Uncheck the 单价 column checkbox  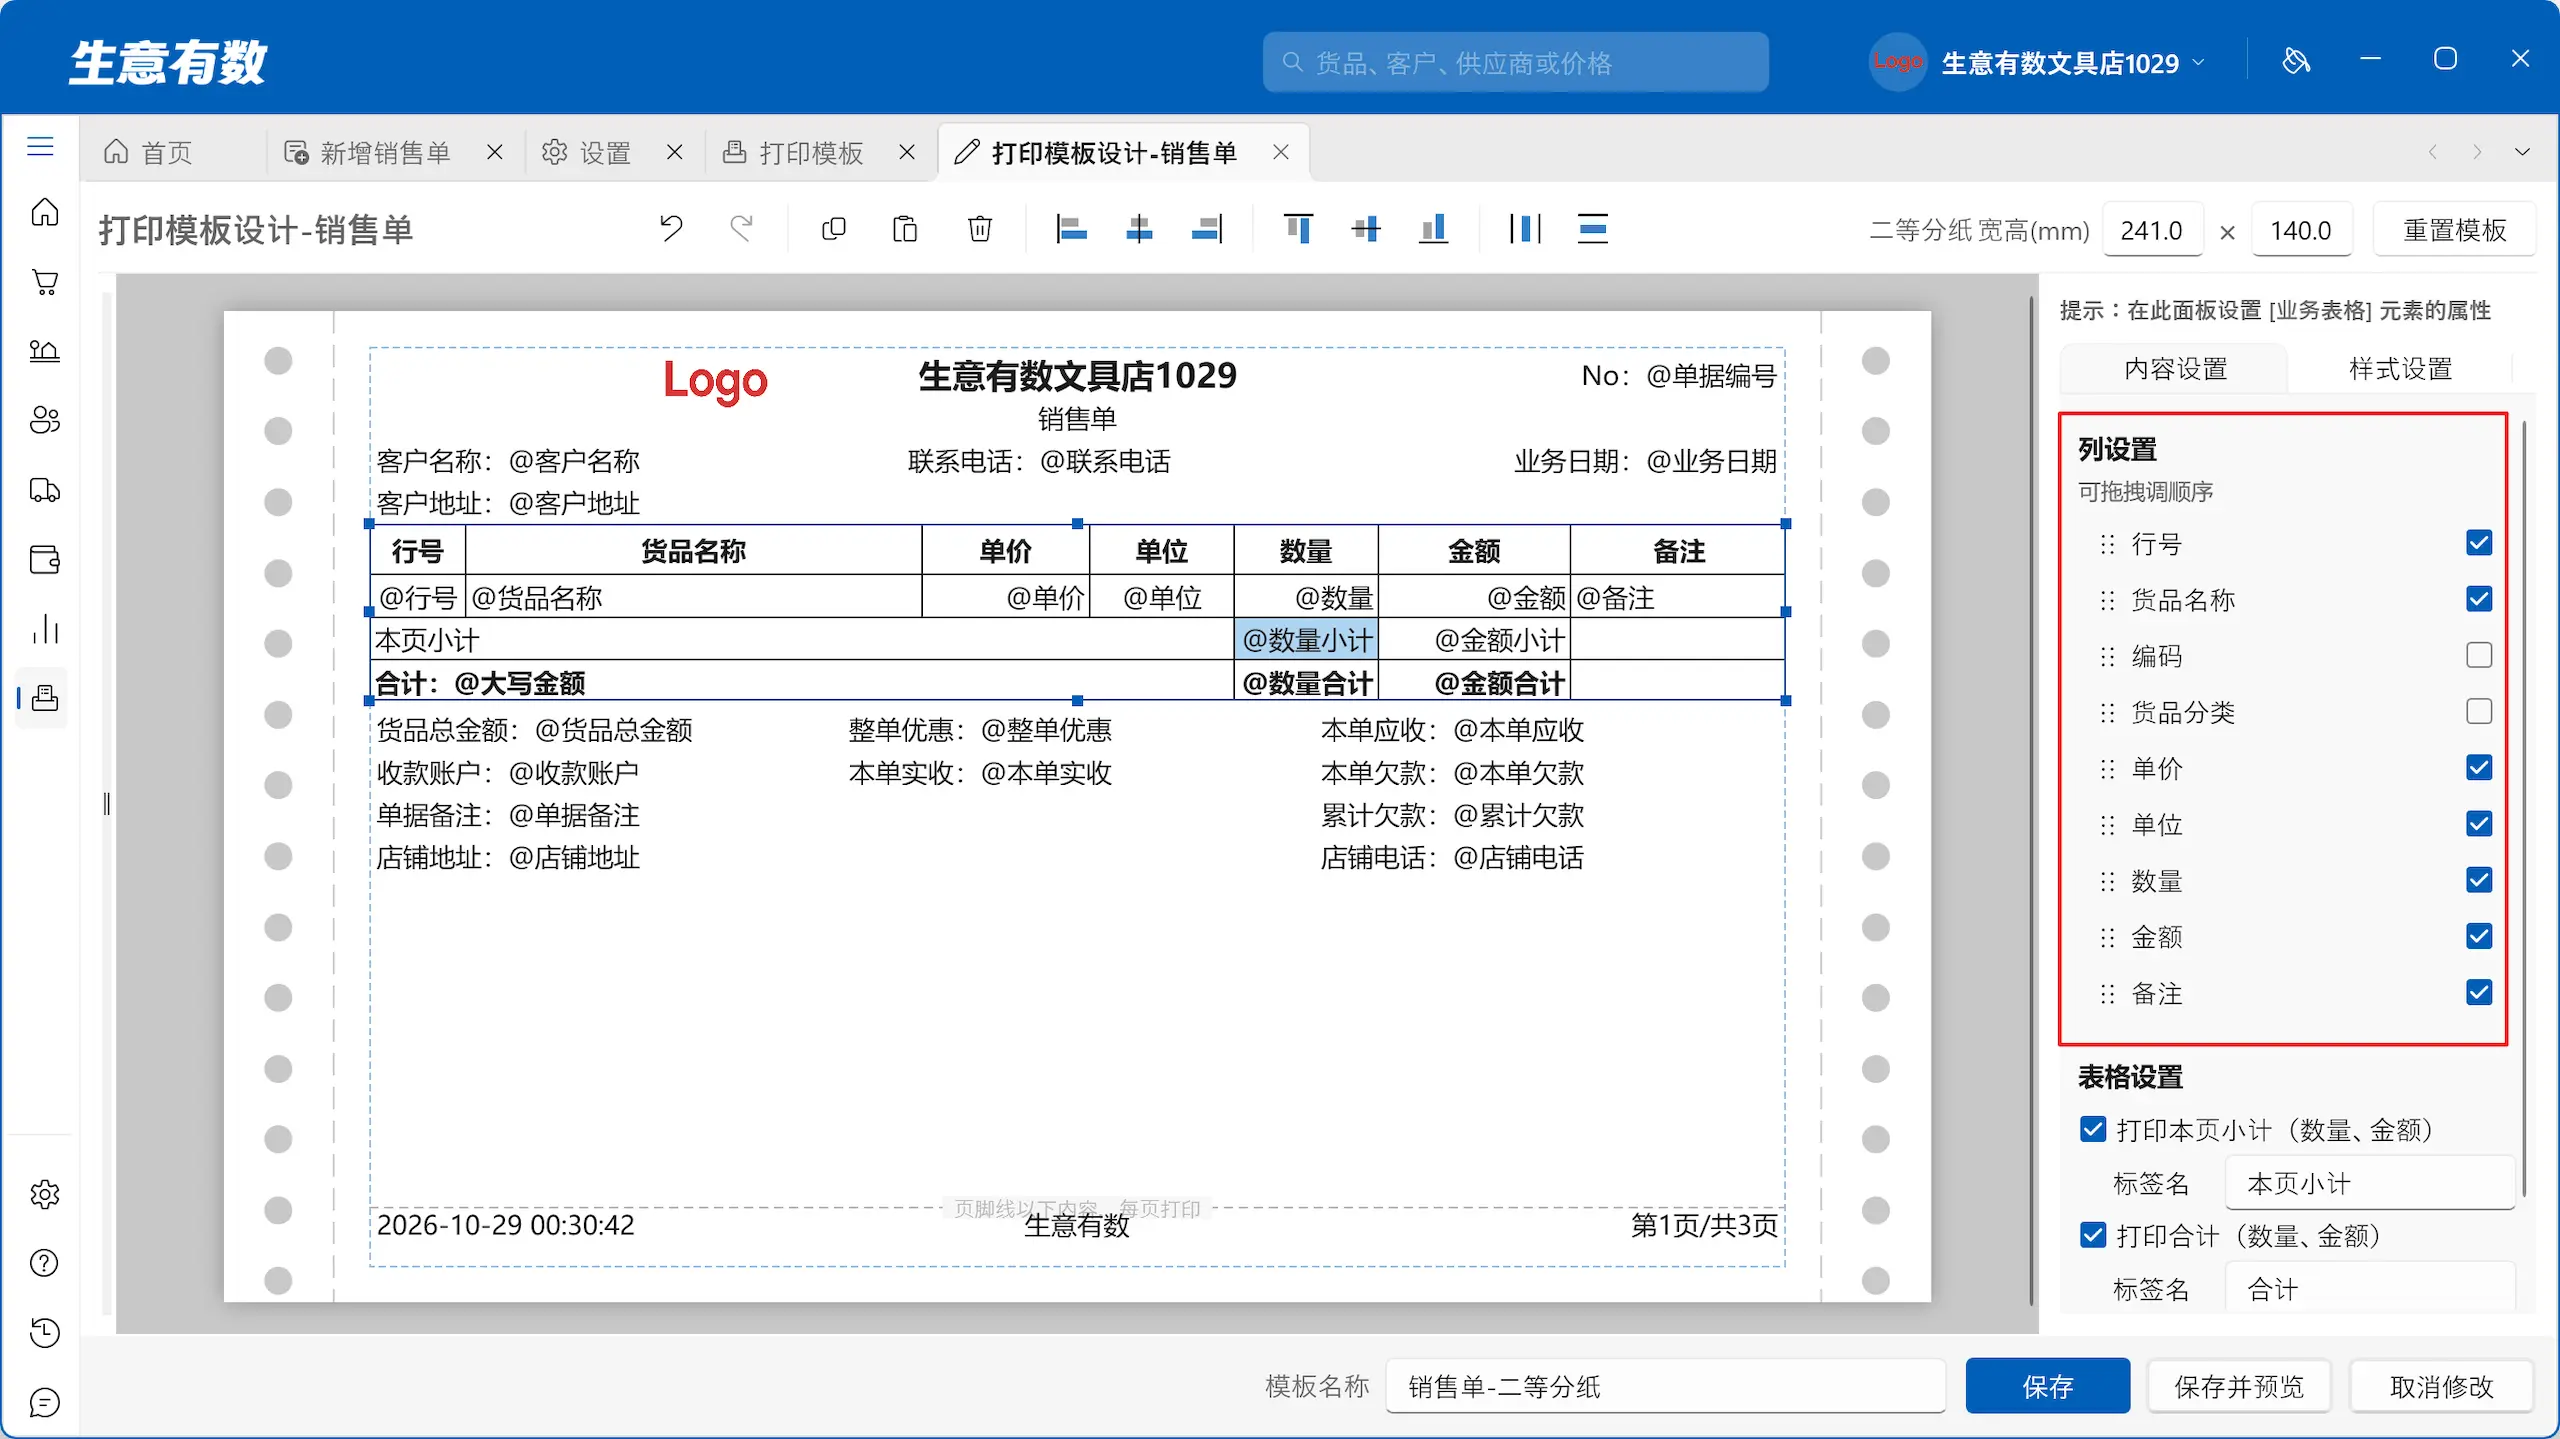2479,768
